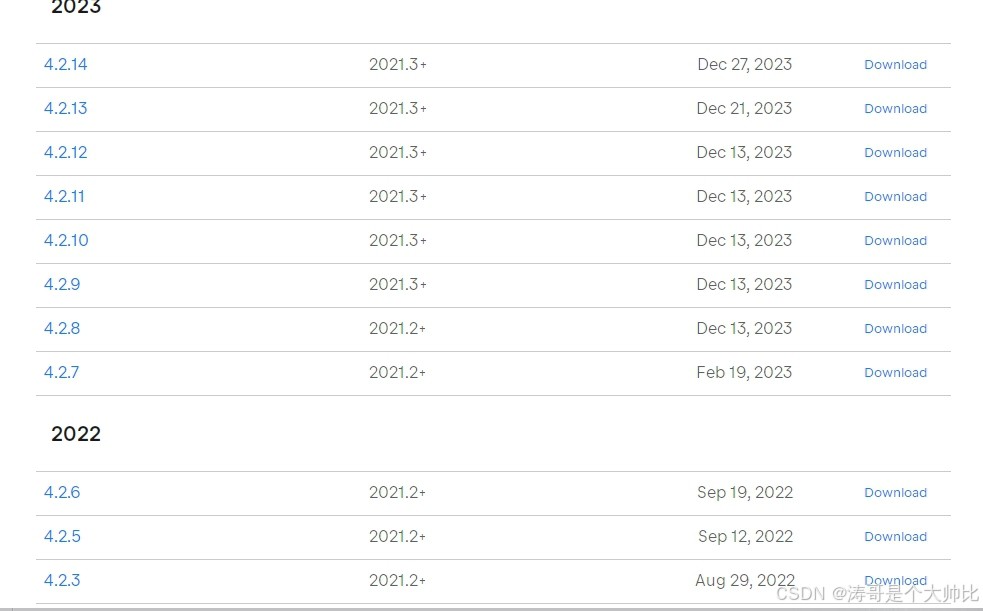Download version 4.2.14

(x=895, y=65)
